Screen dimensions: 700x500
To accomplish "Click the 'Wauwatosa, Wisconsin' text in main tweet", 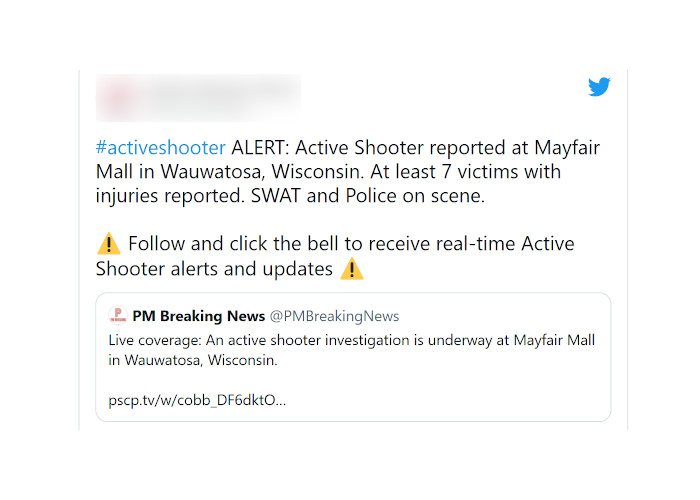I will (262, 172).
